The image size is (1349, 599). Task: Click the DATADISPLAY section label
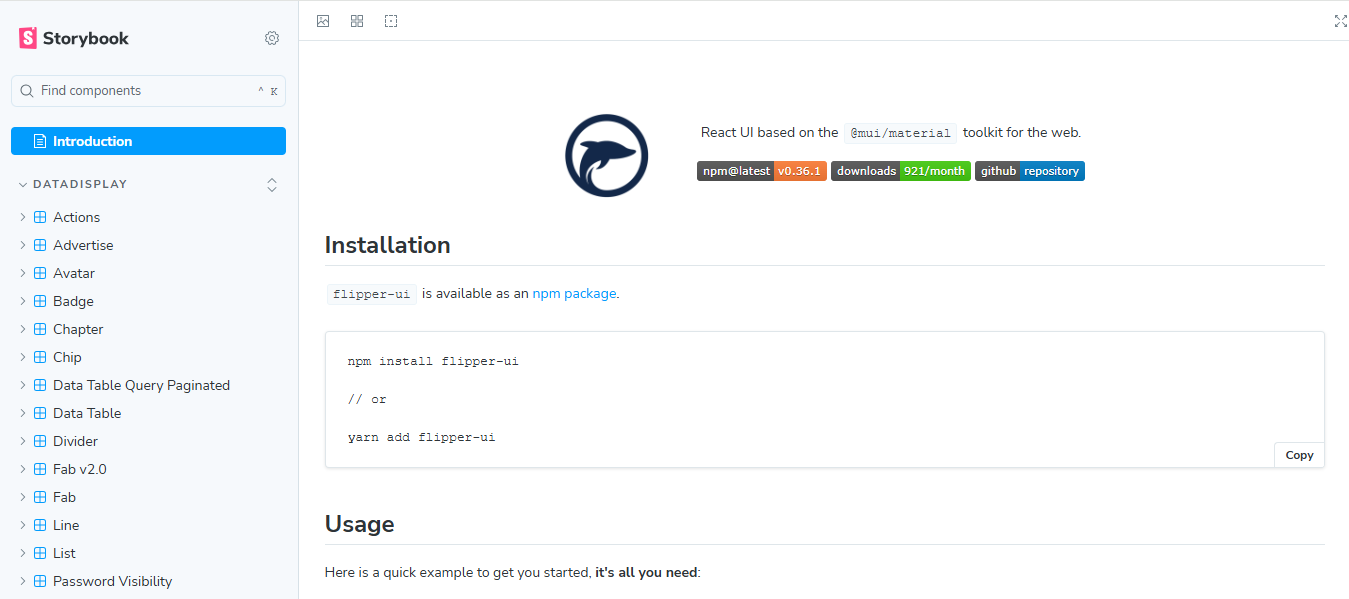tap(80, 185)
